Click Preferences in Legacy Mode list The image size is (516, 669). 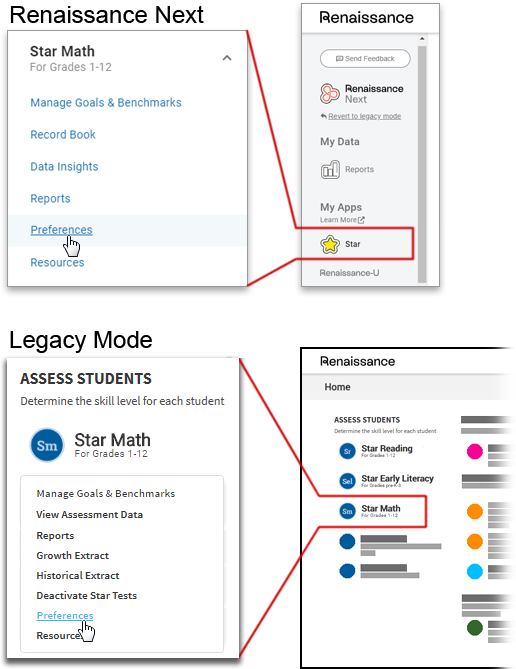(x=65, y=616)
